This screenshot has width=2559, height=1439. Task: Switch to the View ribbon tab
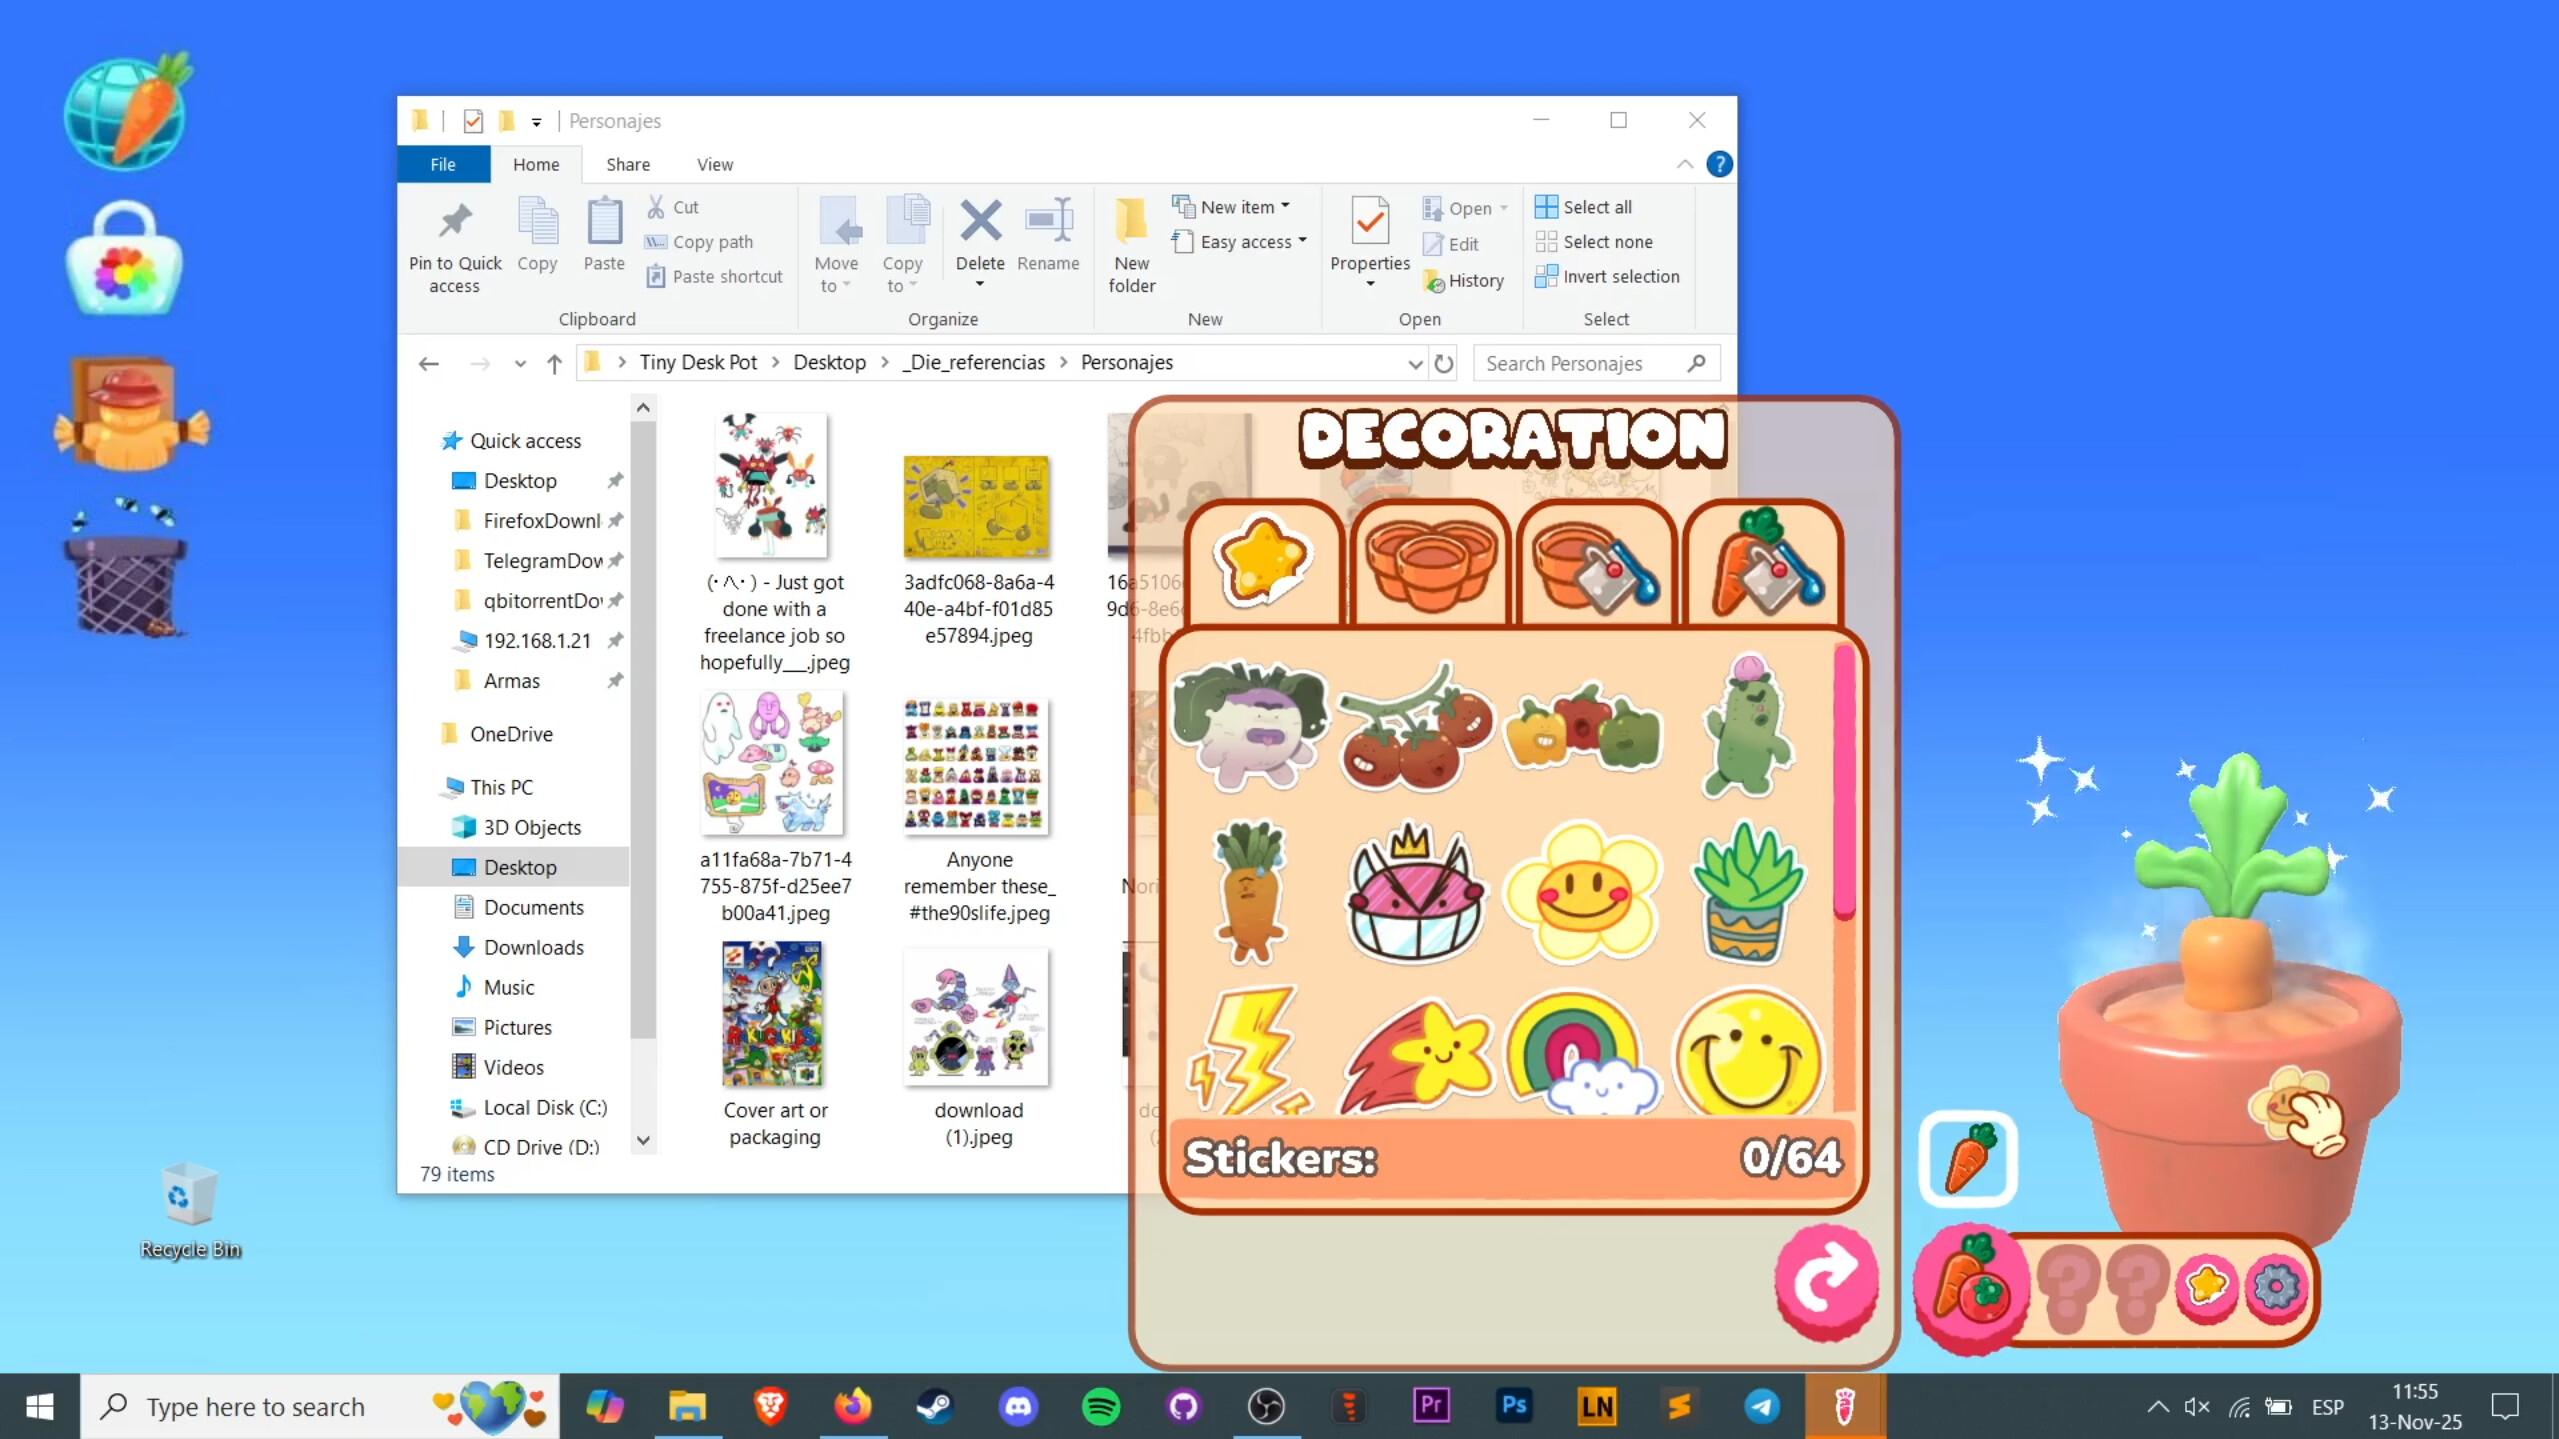(713, 163)
